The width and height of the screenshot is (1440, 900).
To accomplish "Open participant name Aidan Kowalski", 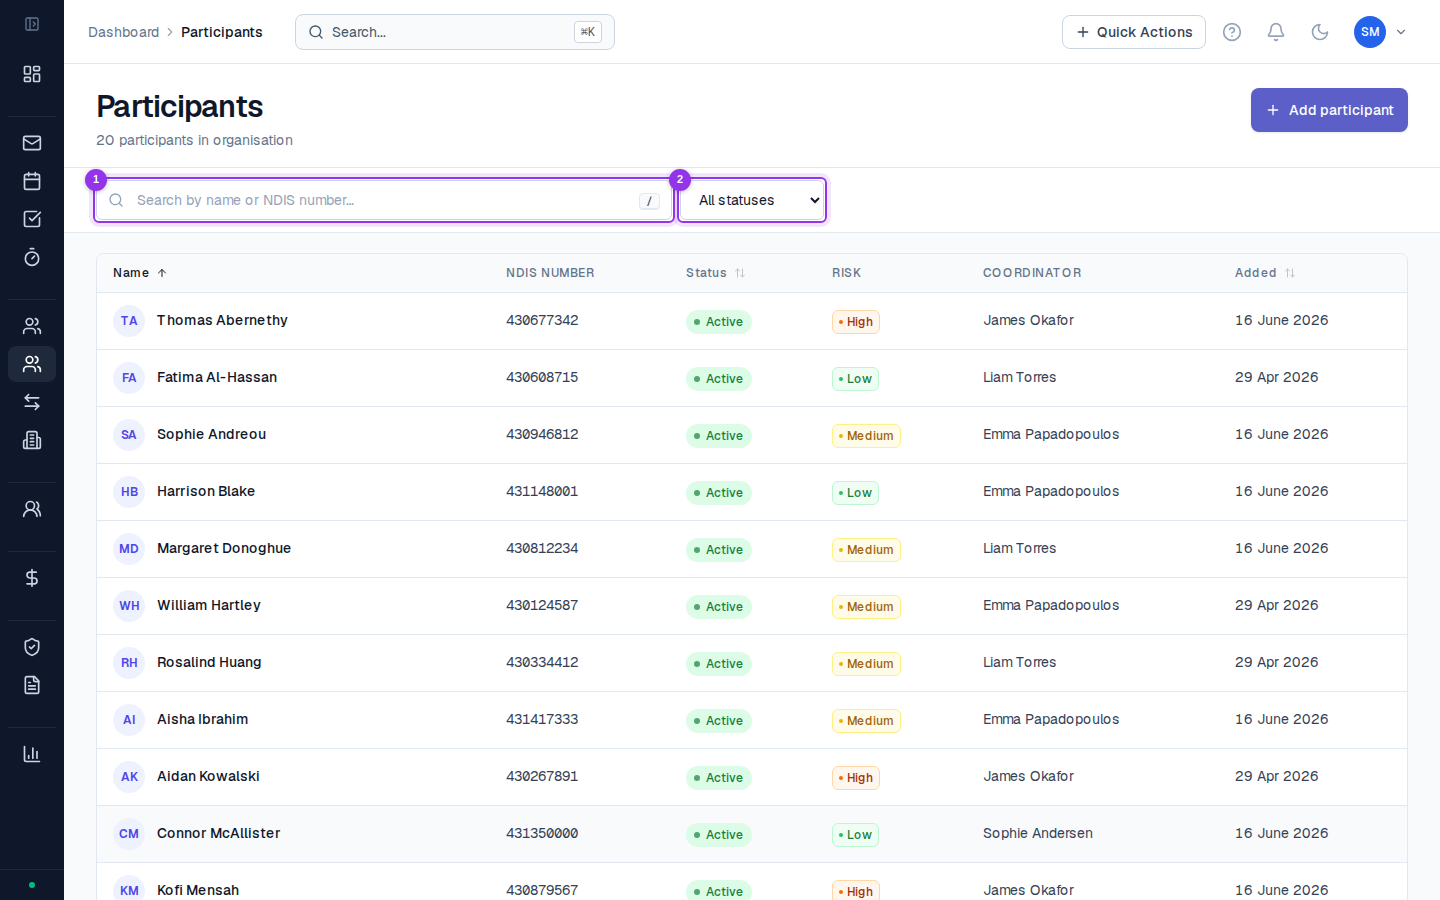I will click(x=208, y=776).
